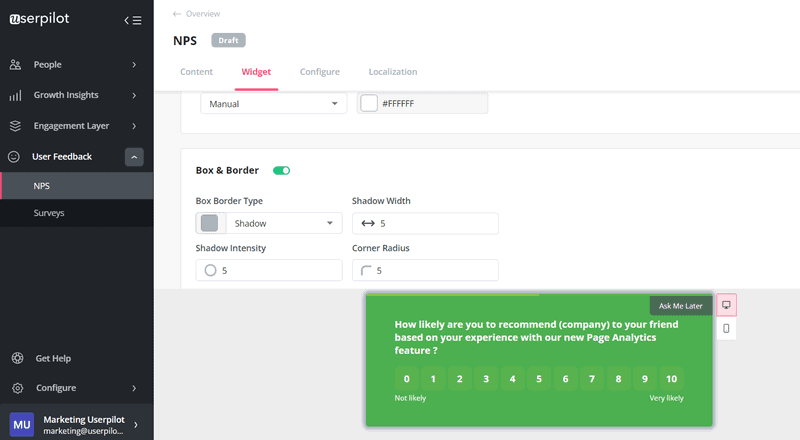
Task: Expand the Engagement Layer chevron
Action: [134, 126]
